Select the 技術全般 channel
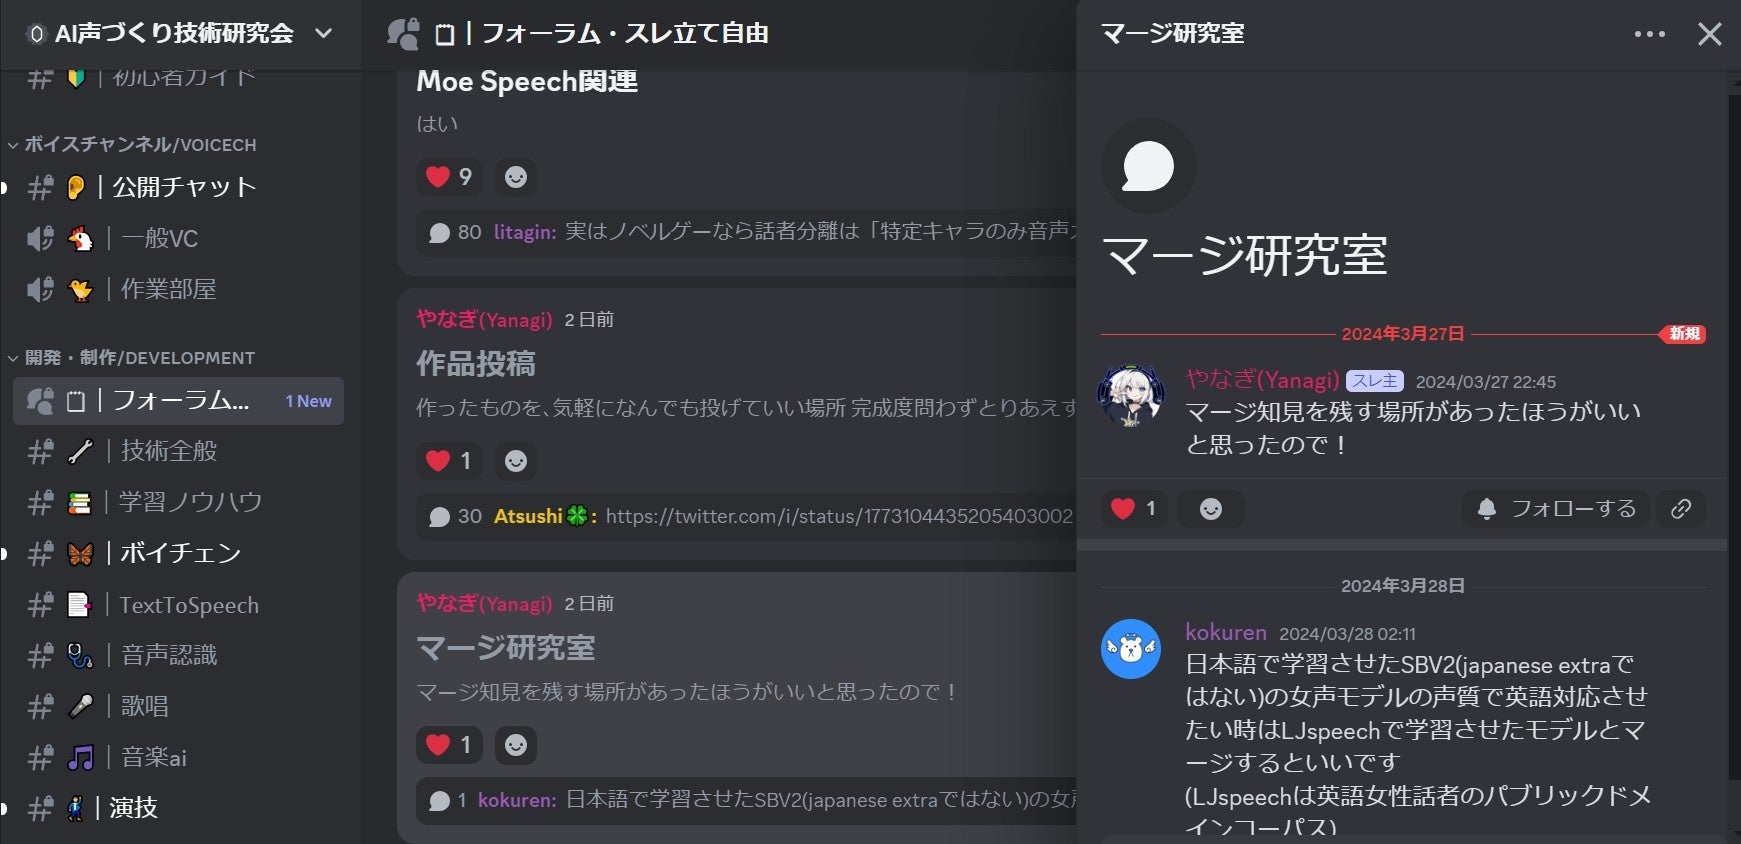 pos(178,451)
